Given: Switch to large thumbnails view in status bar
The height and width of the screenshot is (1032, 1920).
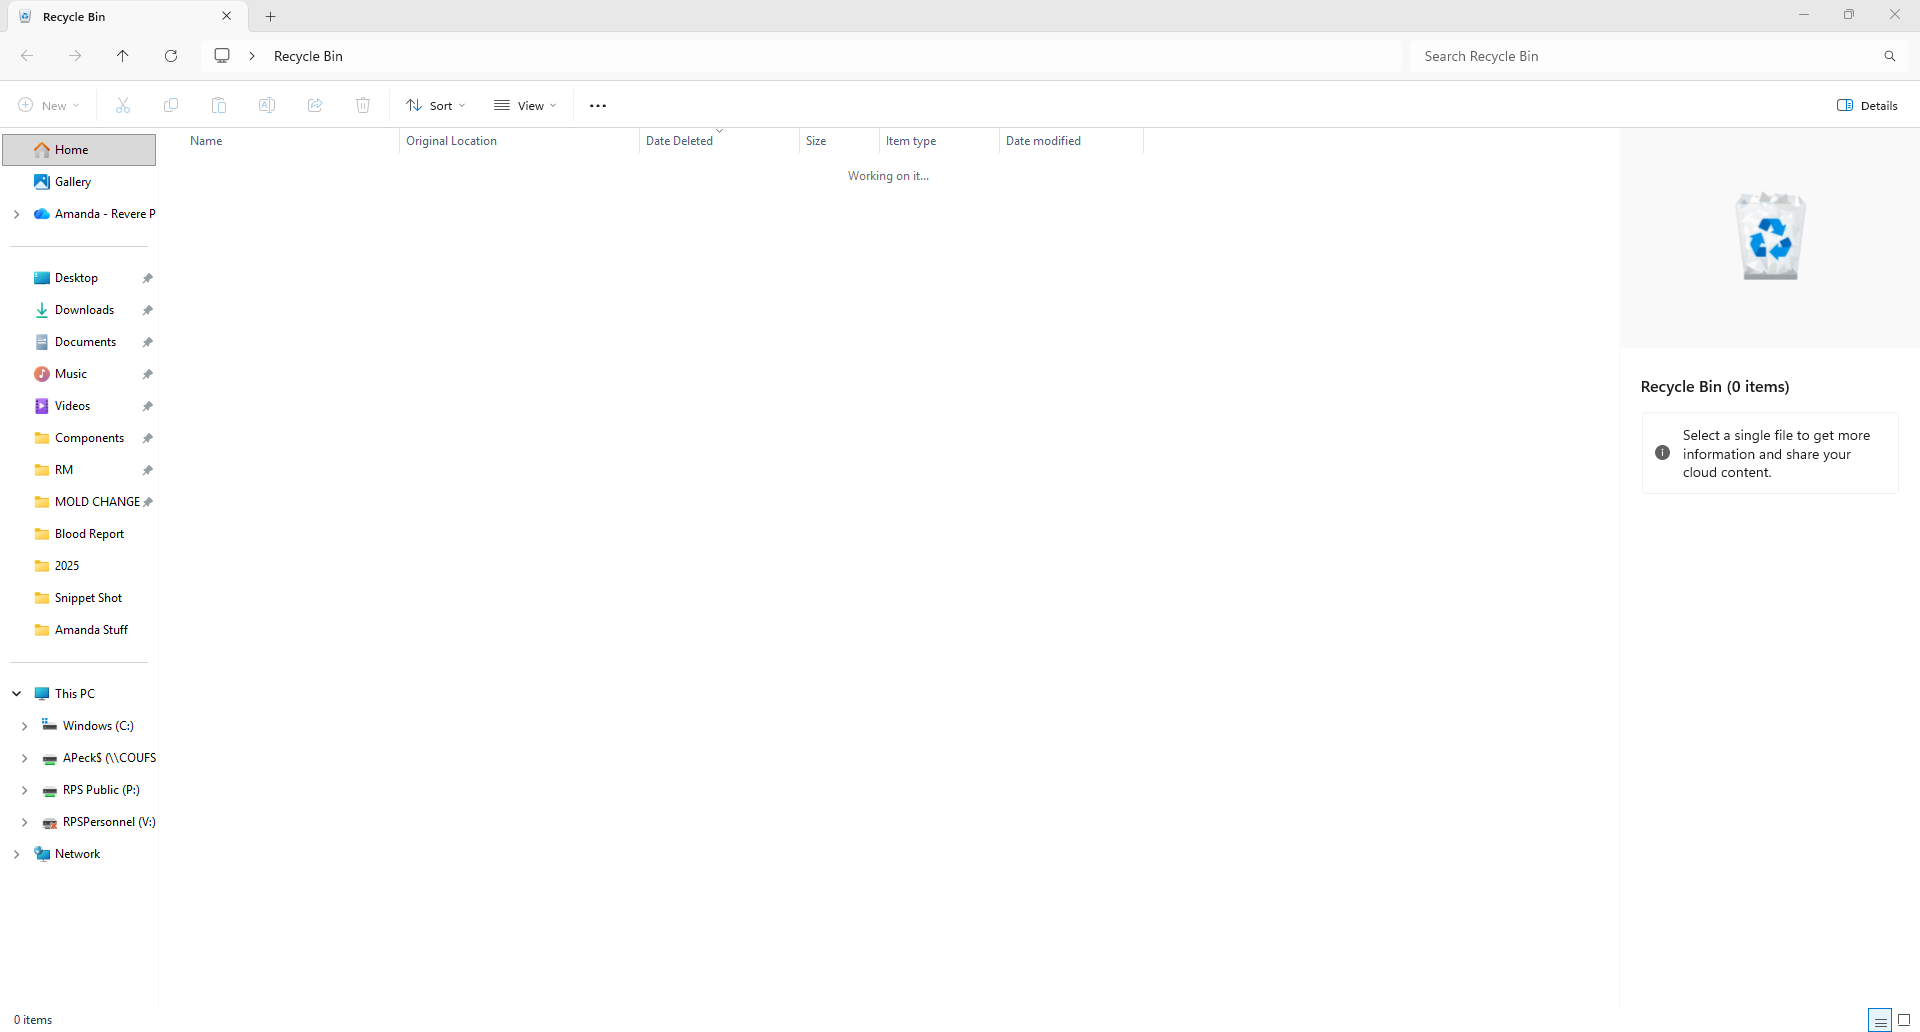Looking at the screenshot, I should coord(1904,1020).
